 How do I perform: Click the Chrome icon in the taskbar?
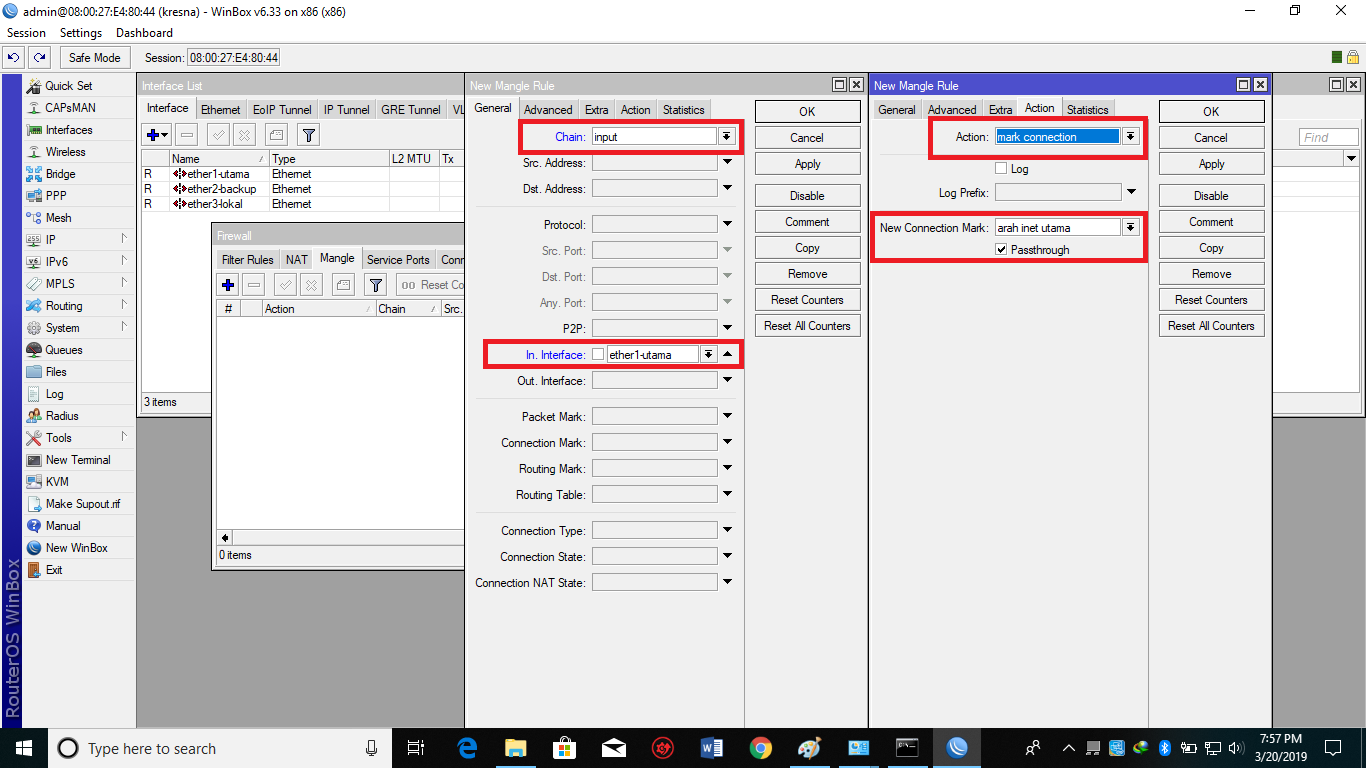coord(761,748)
